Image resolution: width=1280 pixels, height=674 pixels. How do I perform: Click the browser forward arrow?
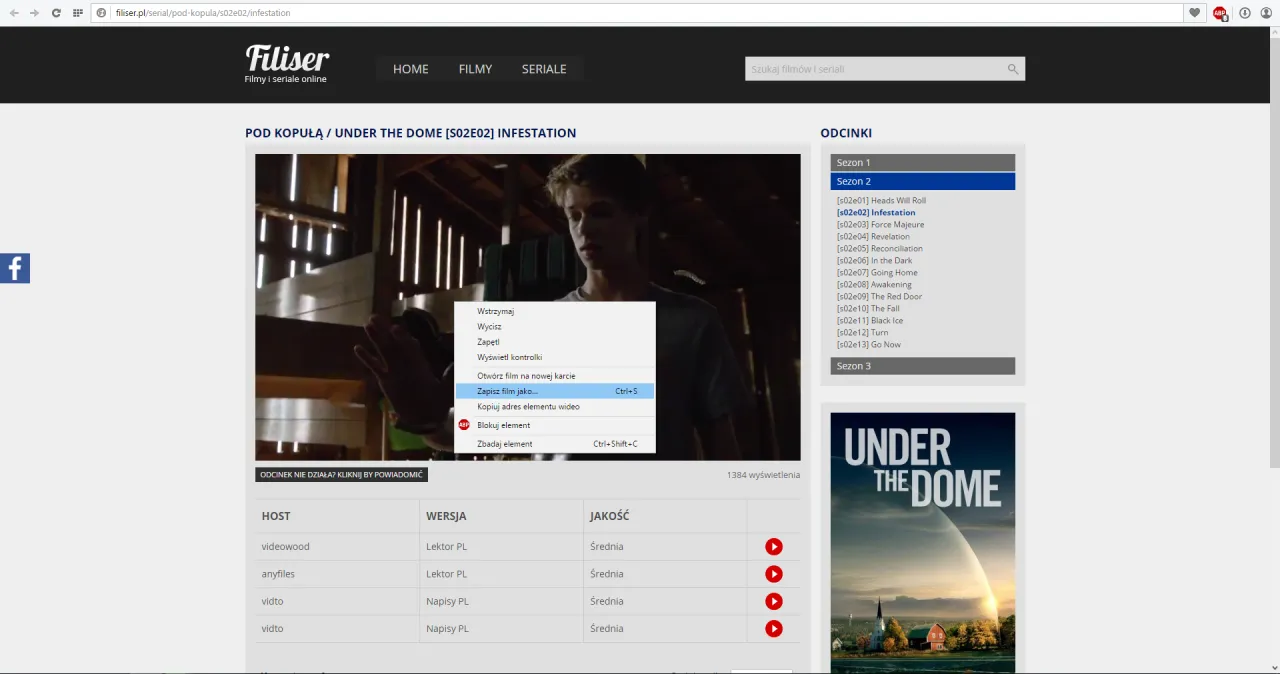coord(35,13)
